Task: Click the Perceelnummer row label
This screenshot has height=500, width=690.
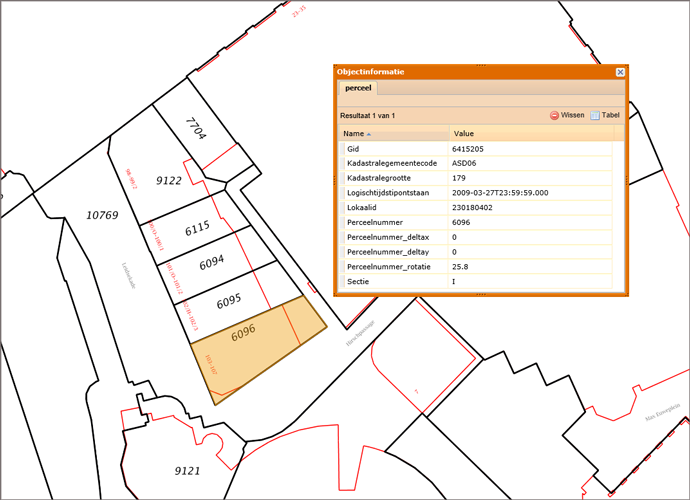Action: (375, 222)
